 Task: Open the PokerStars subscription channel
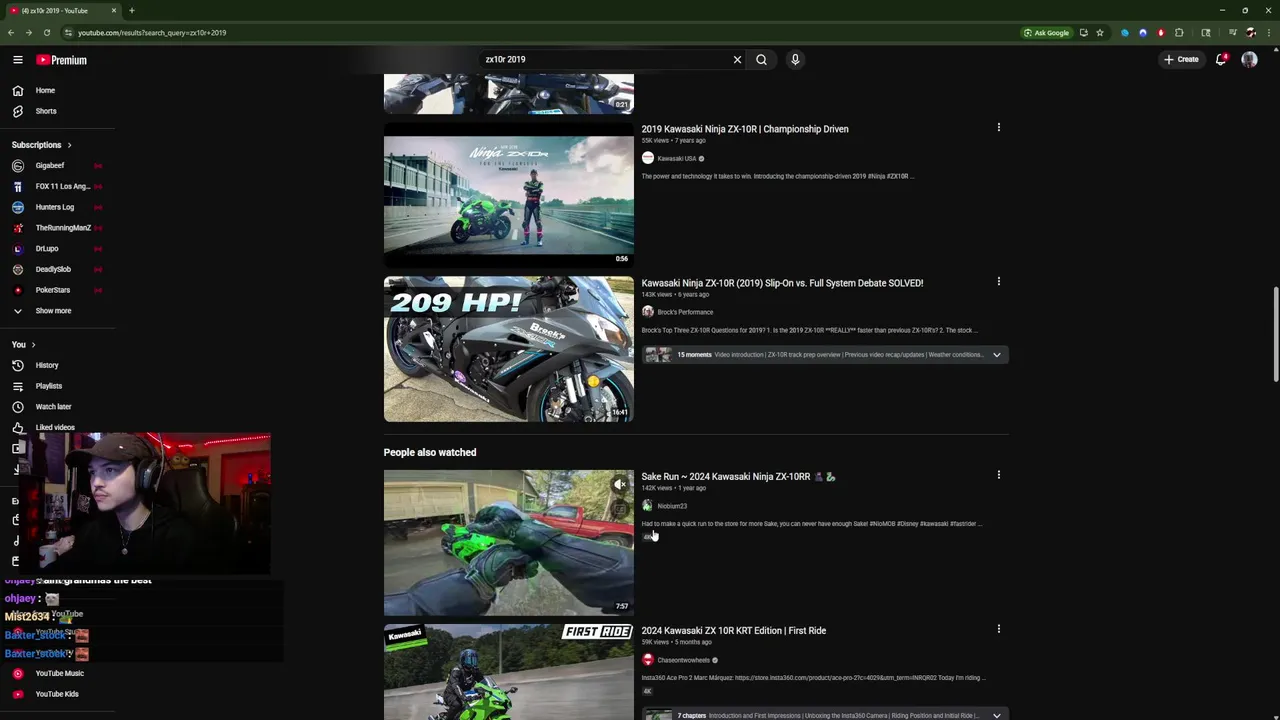pos(53,290)
